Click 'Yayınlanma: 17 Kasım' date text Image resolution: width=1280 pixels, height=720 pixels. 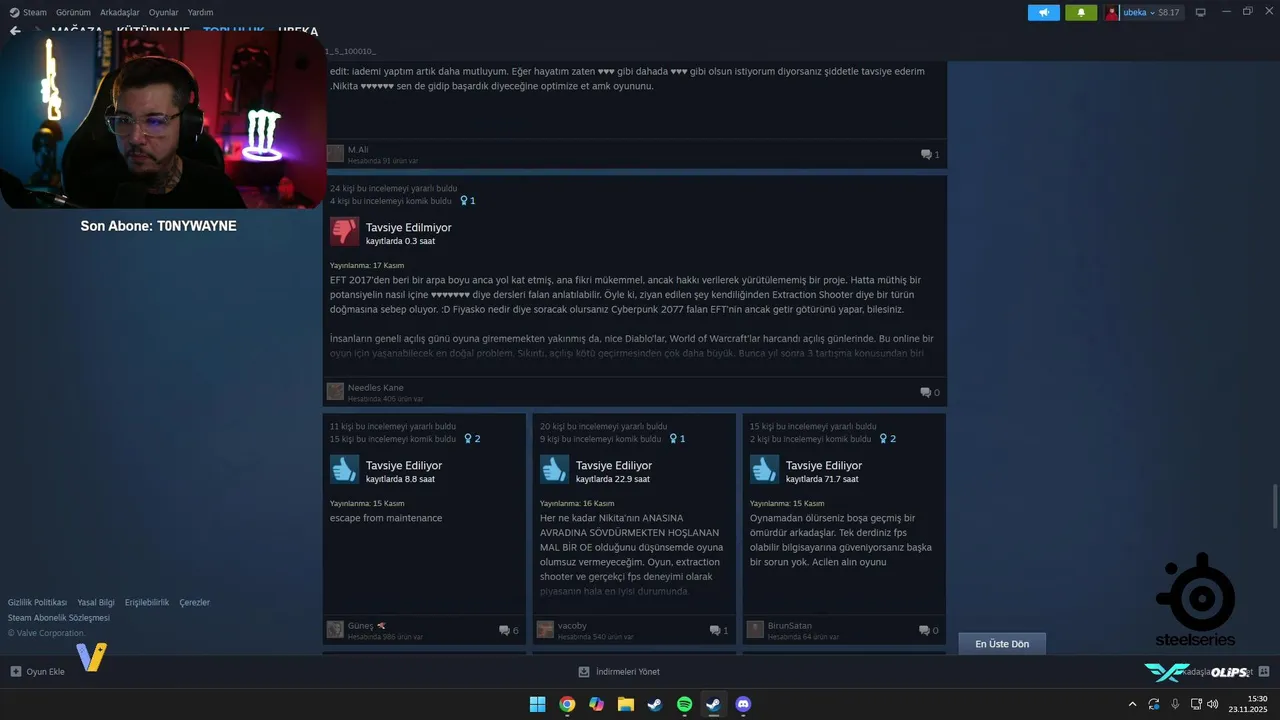click(367, 265)
